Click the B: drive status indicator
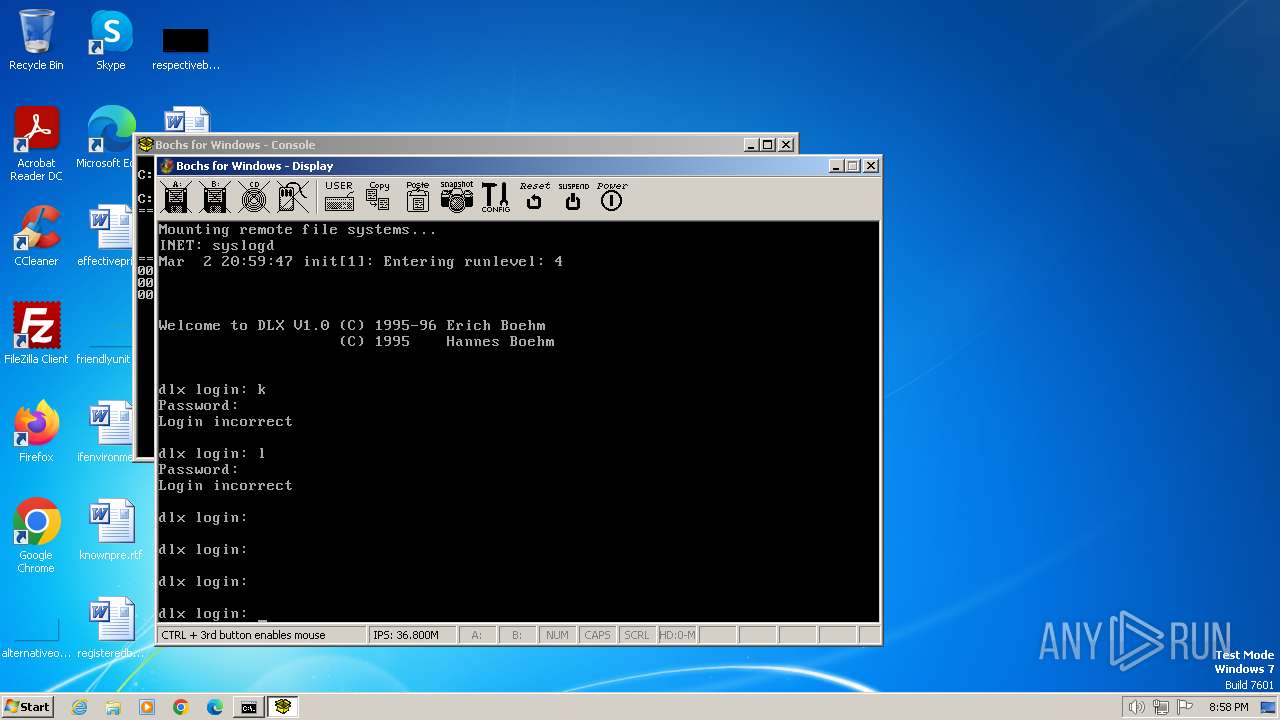This screenshot has width=1280, height=720. pyautogui.click(x=517, y=635)
